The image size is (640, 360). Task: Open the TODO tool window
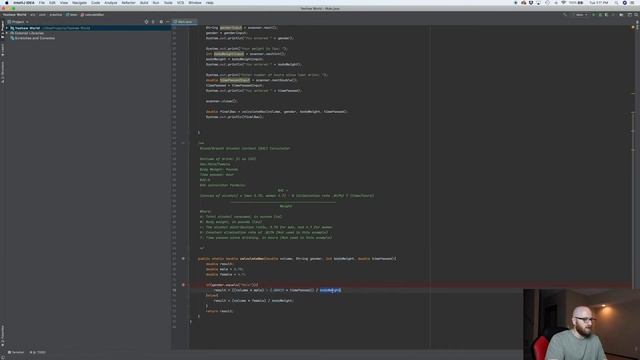pyautogui.click(x=38, y=352)
